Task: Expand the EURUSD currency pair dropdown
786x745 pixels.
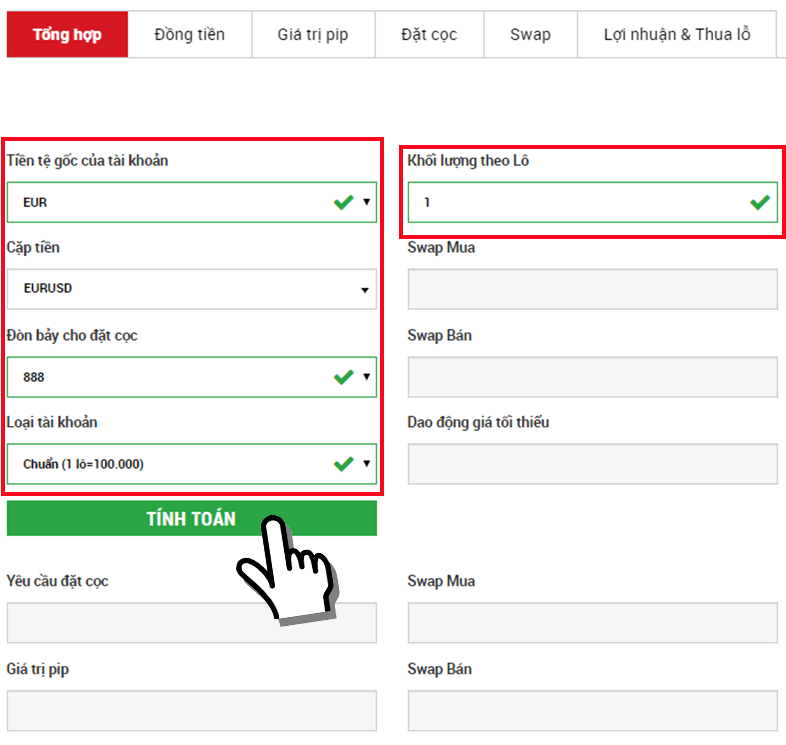Action: click(x=191, y=289)
